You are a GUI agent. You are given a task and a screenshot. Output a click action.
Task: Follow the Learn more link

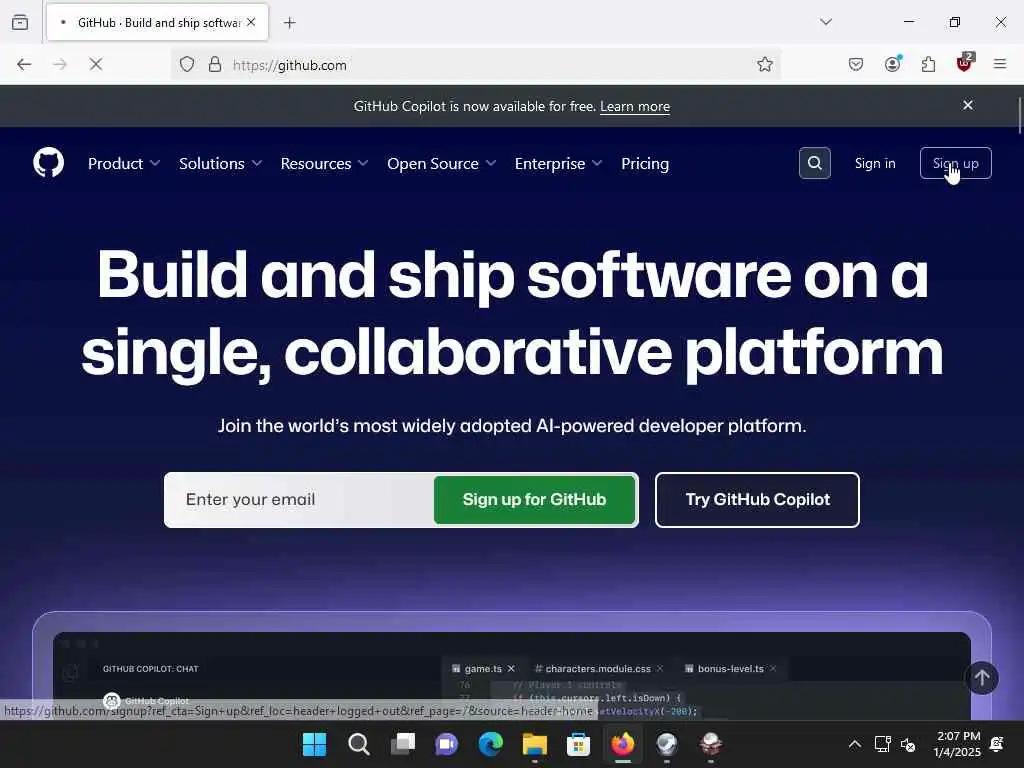[635, 106]
